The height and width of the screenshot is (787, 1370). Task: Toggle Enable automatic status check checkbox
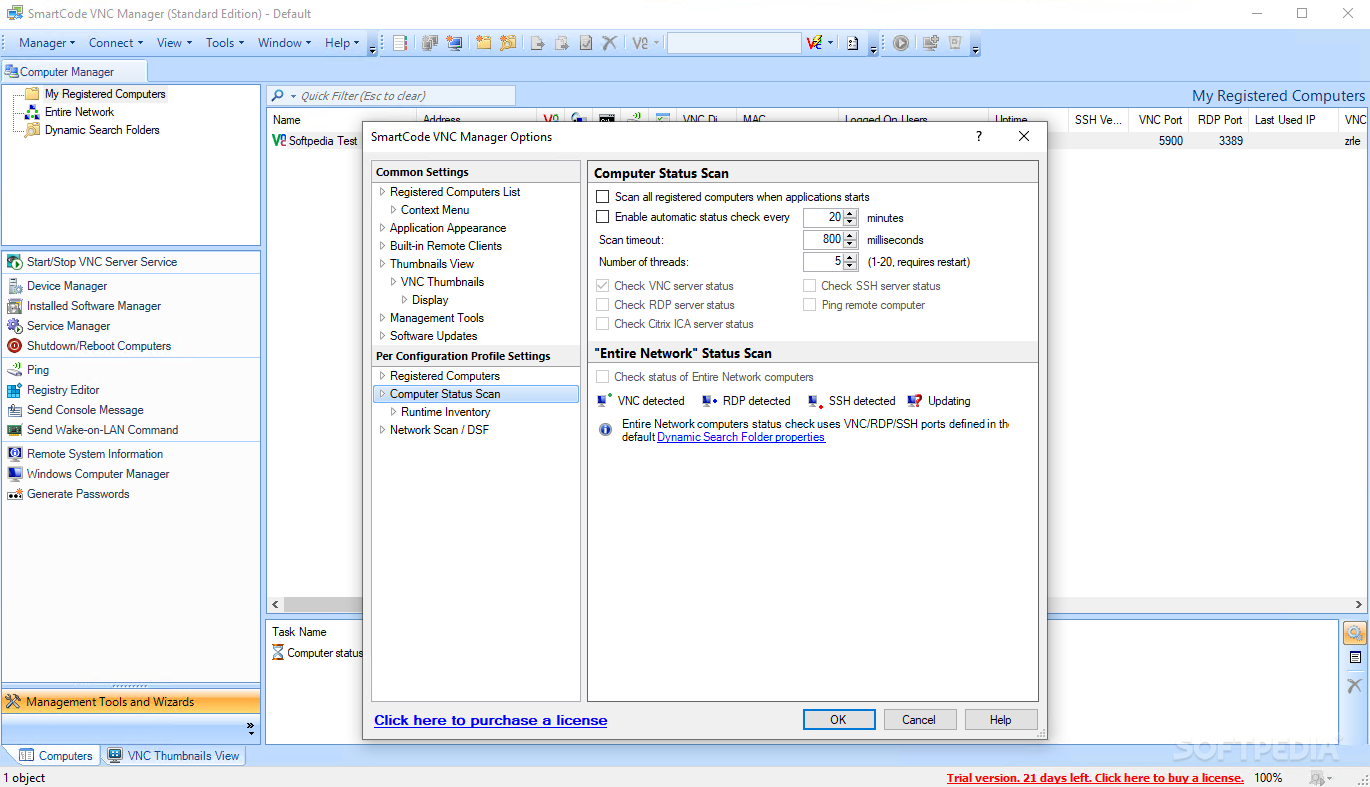point(602,217)
